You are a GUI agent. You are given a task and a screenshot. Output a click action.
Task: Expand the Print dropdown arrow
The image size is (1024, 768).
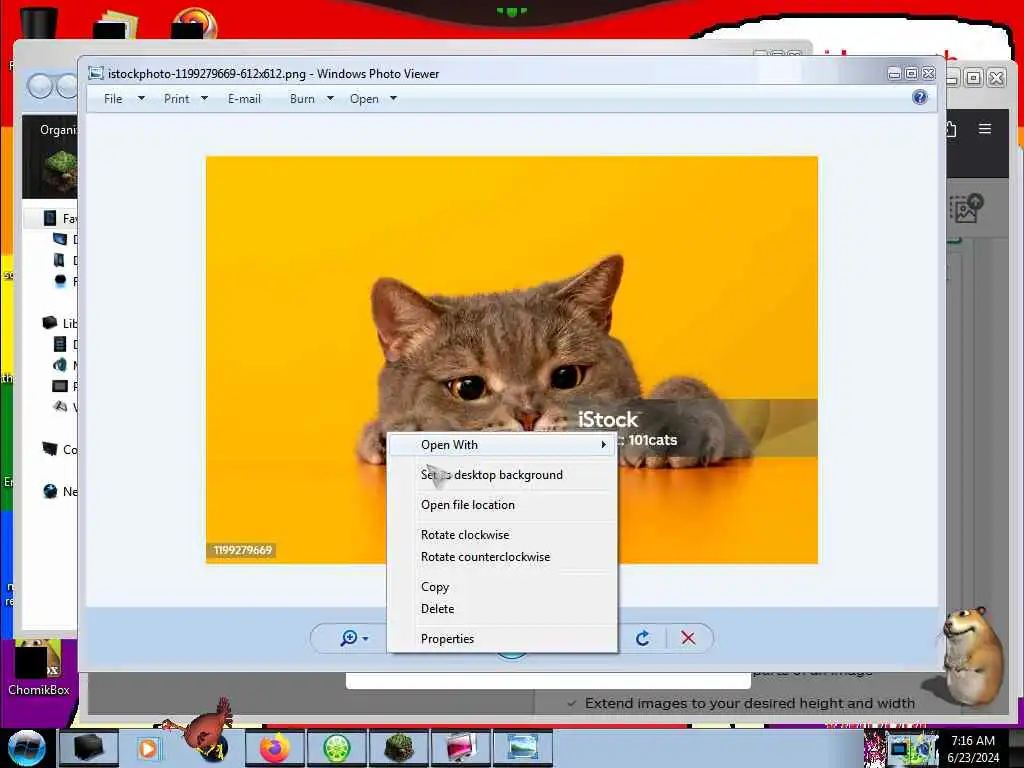pos(204,99)
